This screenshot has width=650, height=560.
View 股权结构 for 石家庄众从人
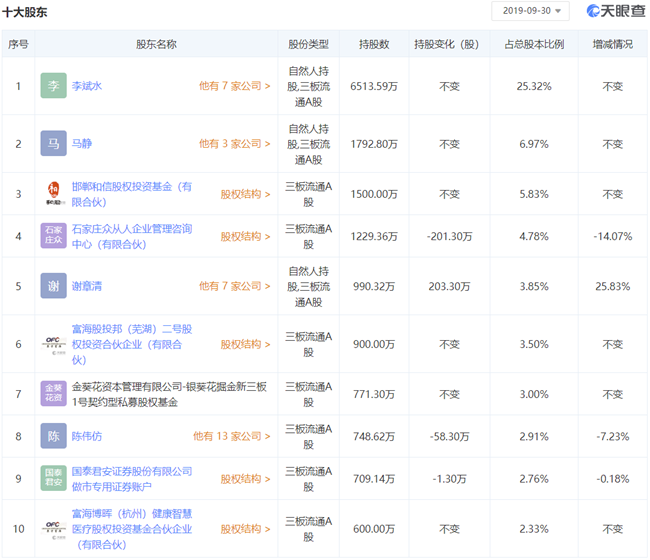[x=245, y=236]
